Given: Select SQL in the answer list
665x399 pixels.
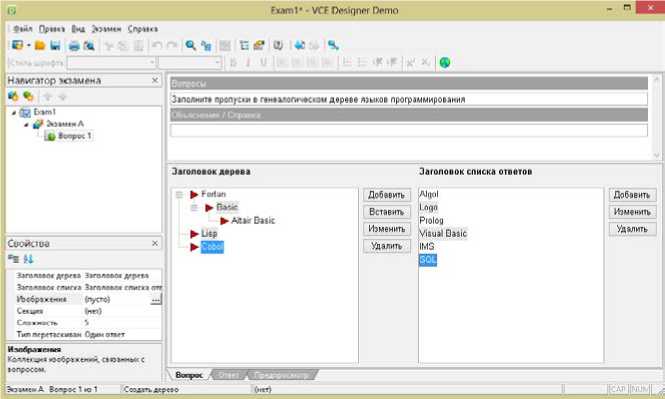Looking at the screenshot, I should pos(428,259).
